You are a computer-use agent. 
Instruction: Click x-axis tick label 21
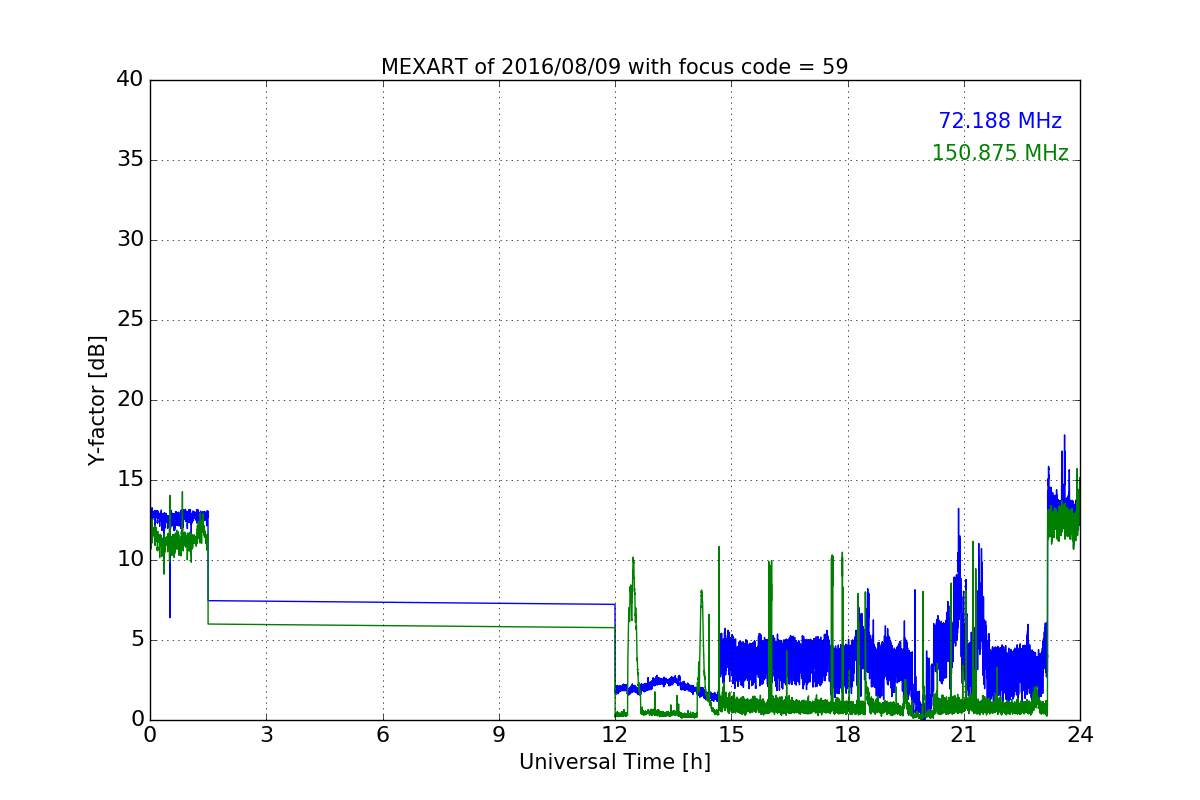coord(964,735)
